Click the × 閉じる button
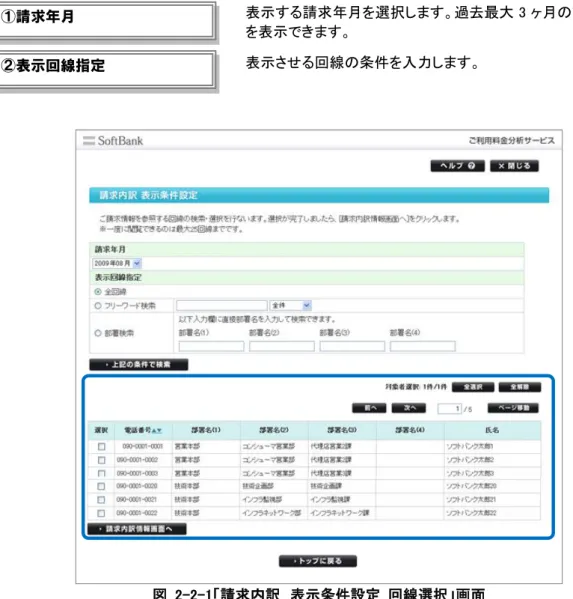The image size is (573, 599). (x=514, y=166)
